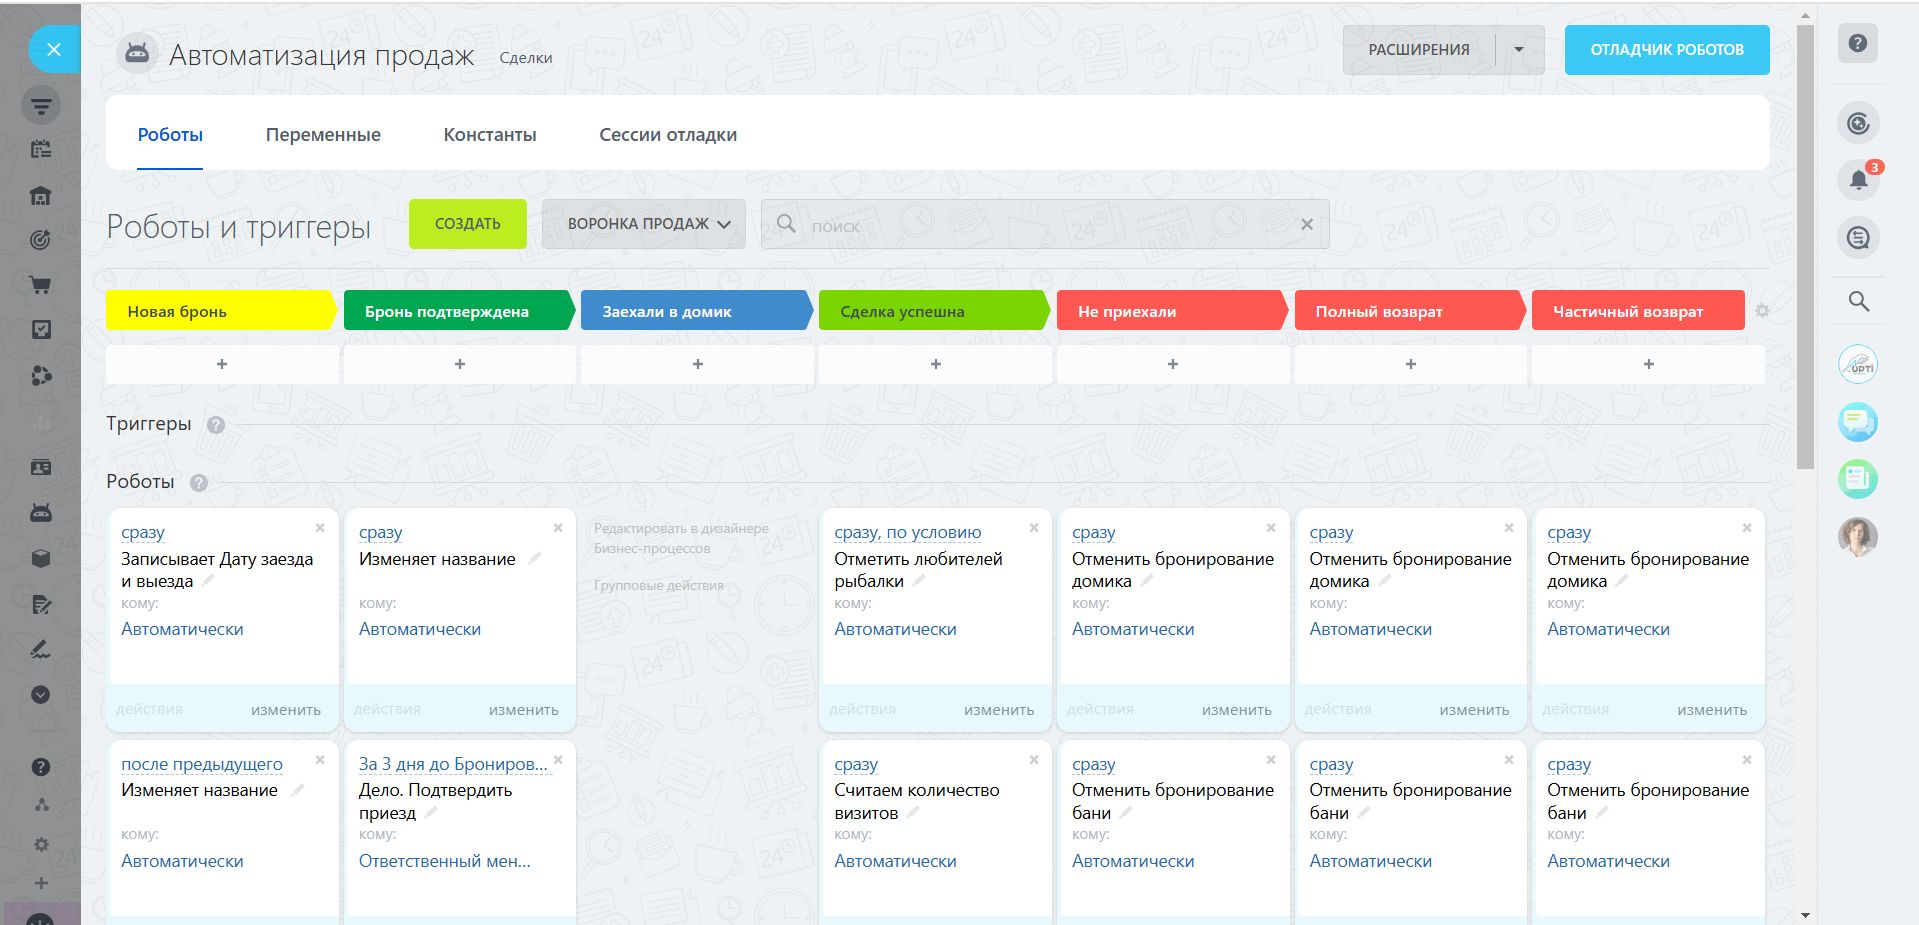Expand the Расширения dropdown arrow
Viewport: 1919px width, 925px height.
tap(1519, 50)
